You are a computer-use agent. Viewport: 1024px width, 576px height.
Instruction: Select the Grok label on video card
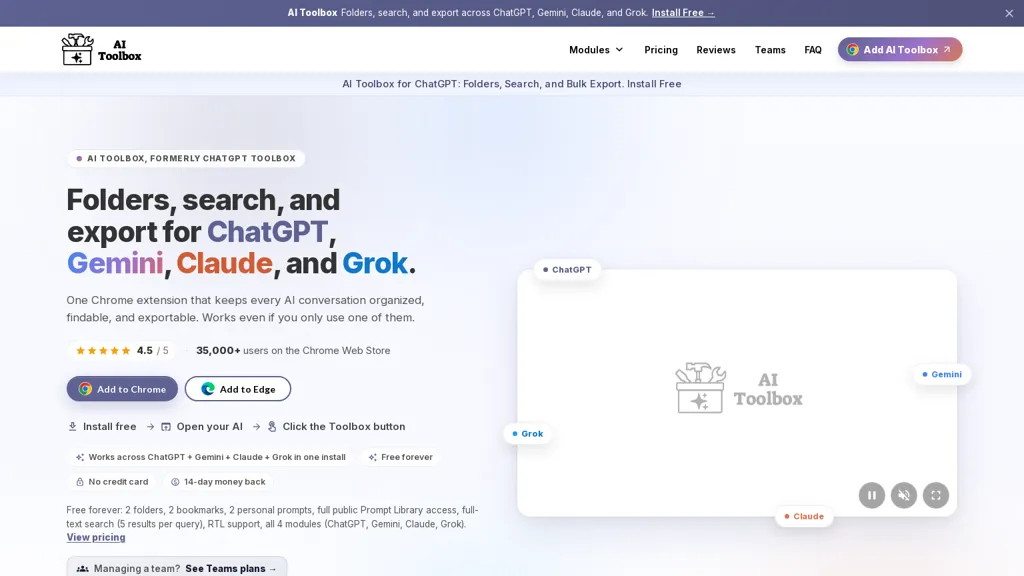click(528, 434)
